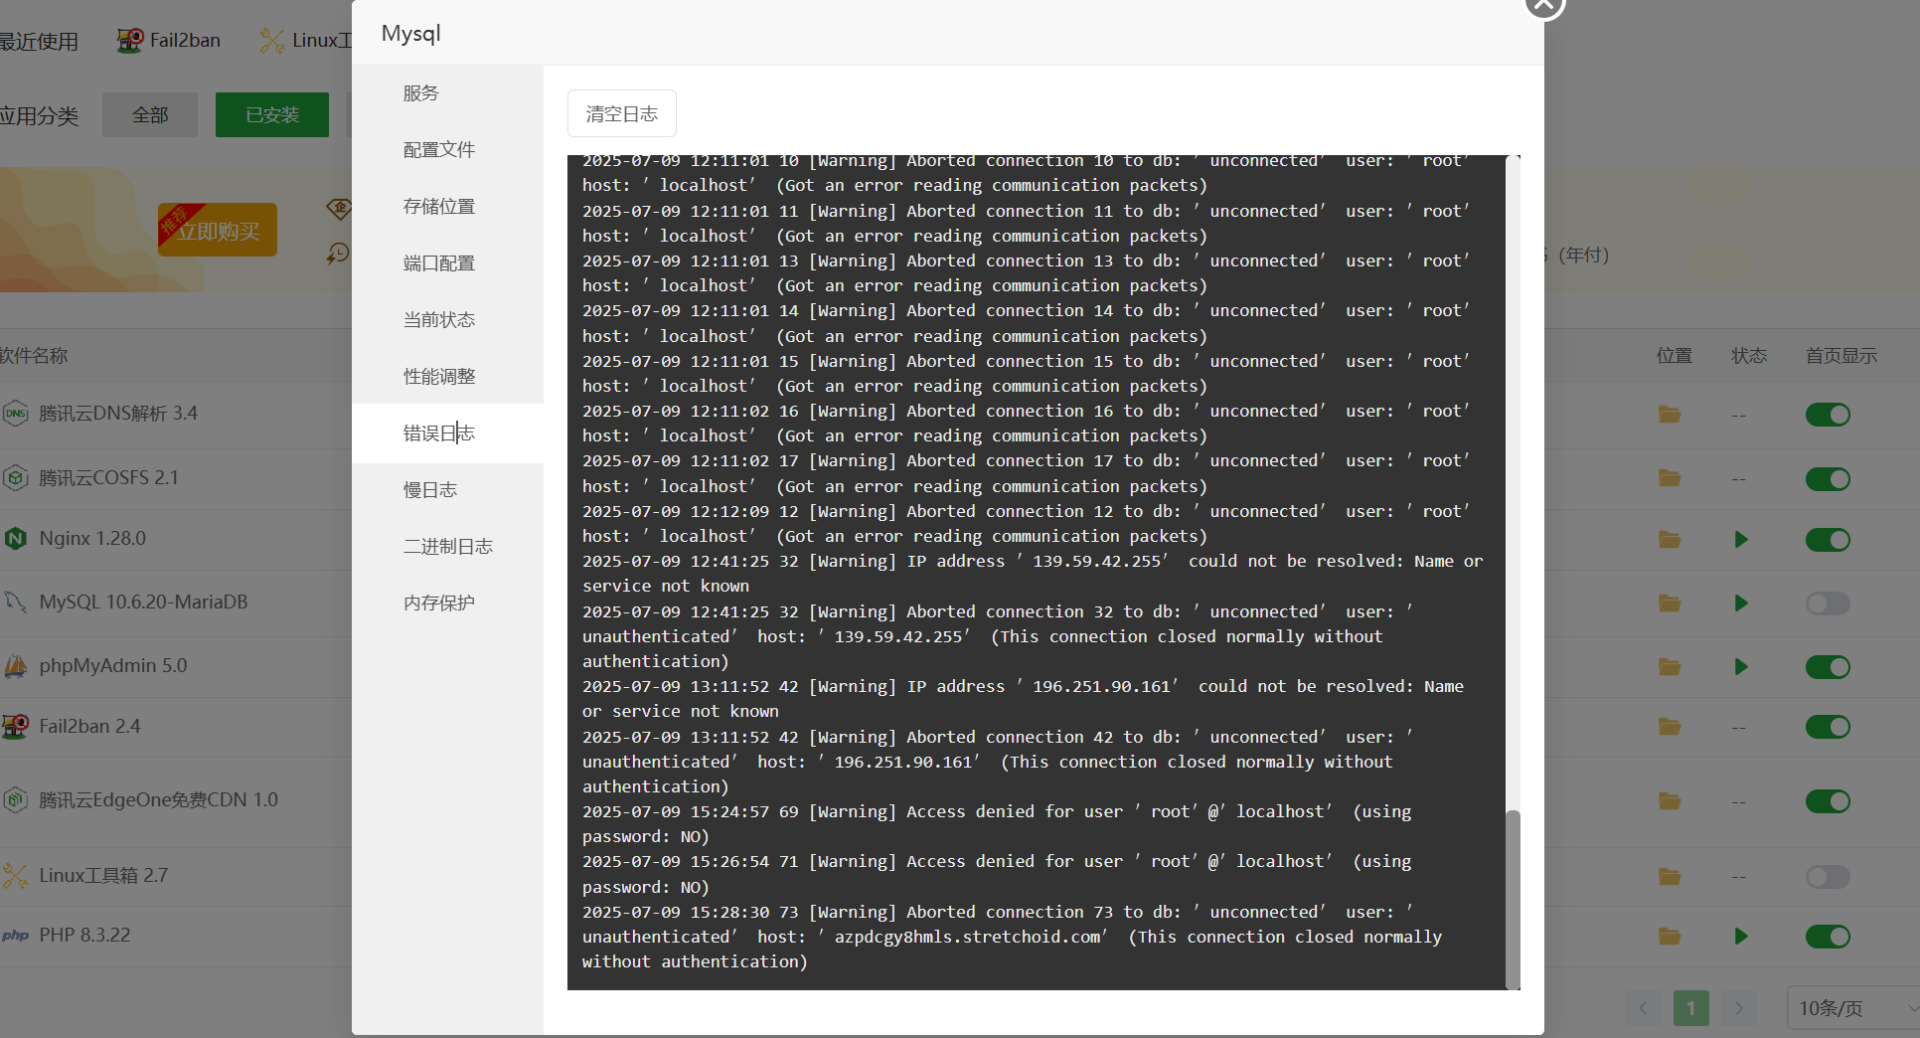
Task: Enable homepage display for Linux工具箱
Action: [x=1828, y=877]
